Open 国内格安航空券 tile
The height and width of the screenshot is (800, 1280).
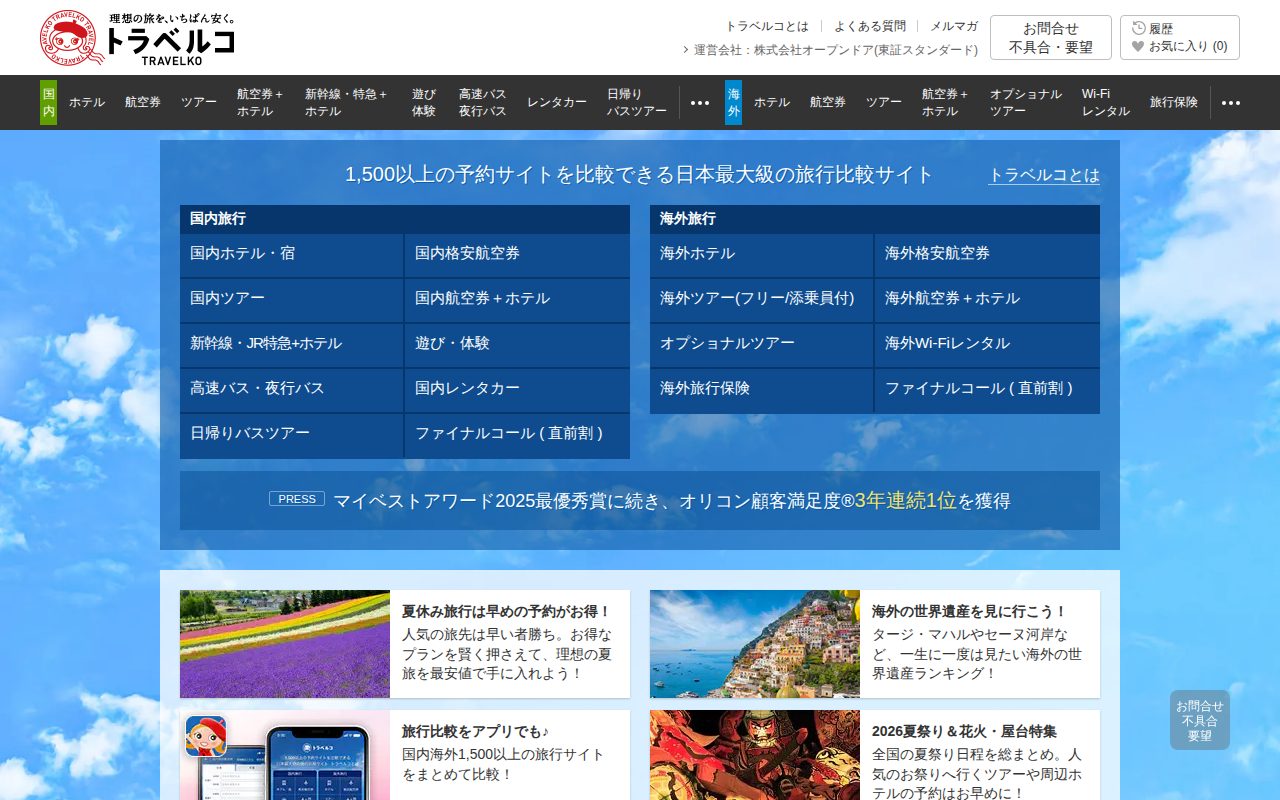tap(517, 255)
